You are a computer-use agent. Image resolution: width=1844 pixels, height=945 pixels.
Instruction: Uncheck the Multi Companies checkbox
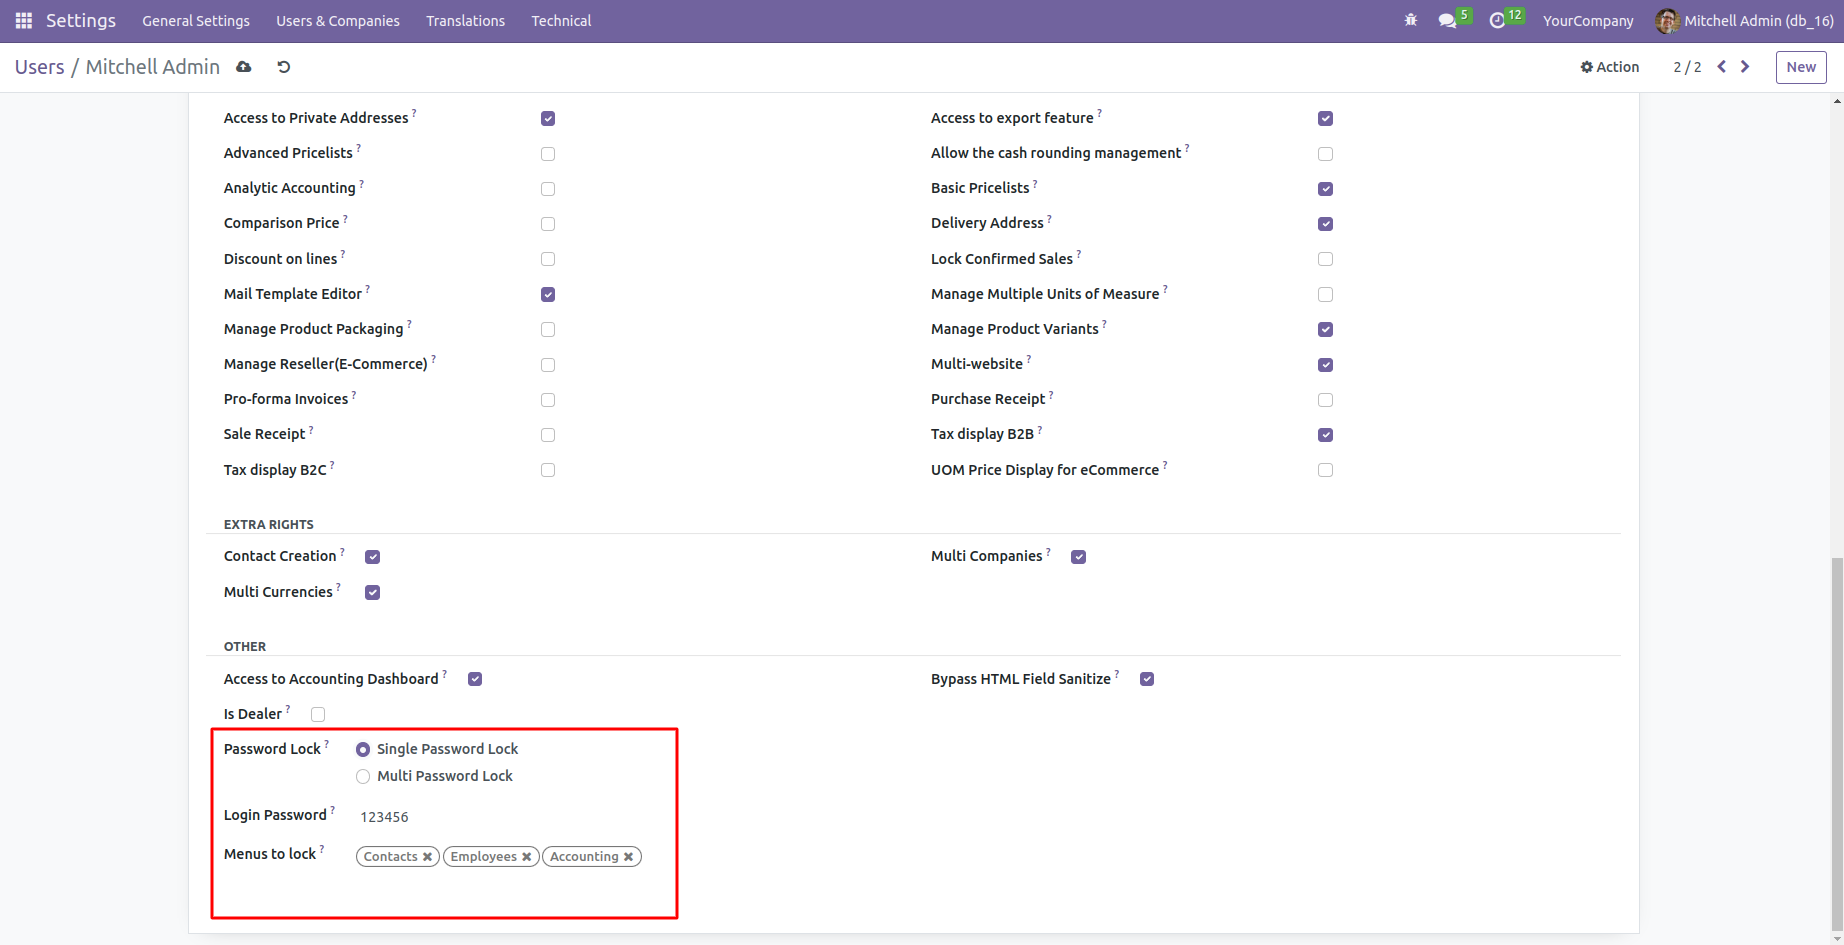(1078, 557)
